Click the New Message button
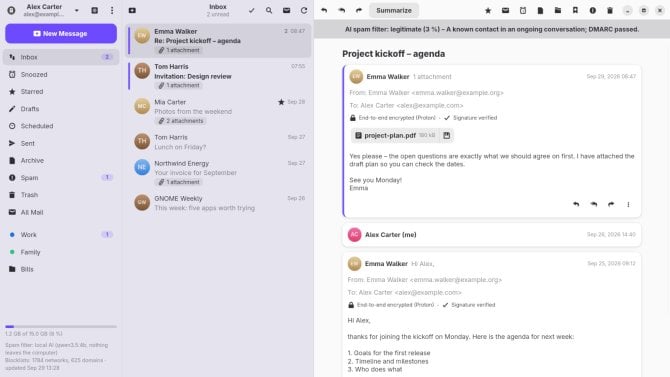Image resolution: width=670 pixels, height=377 pixels. [x=61, y=33]
